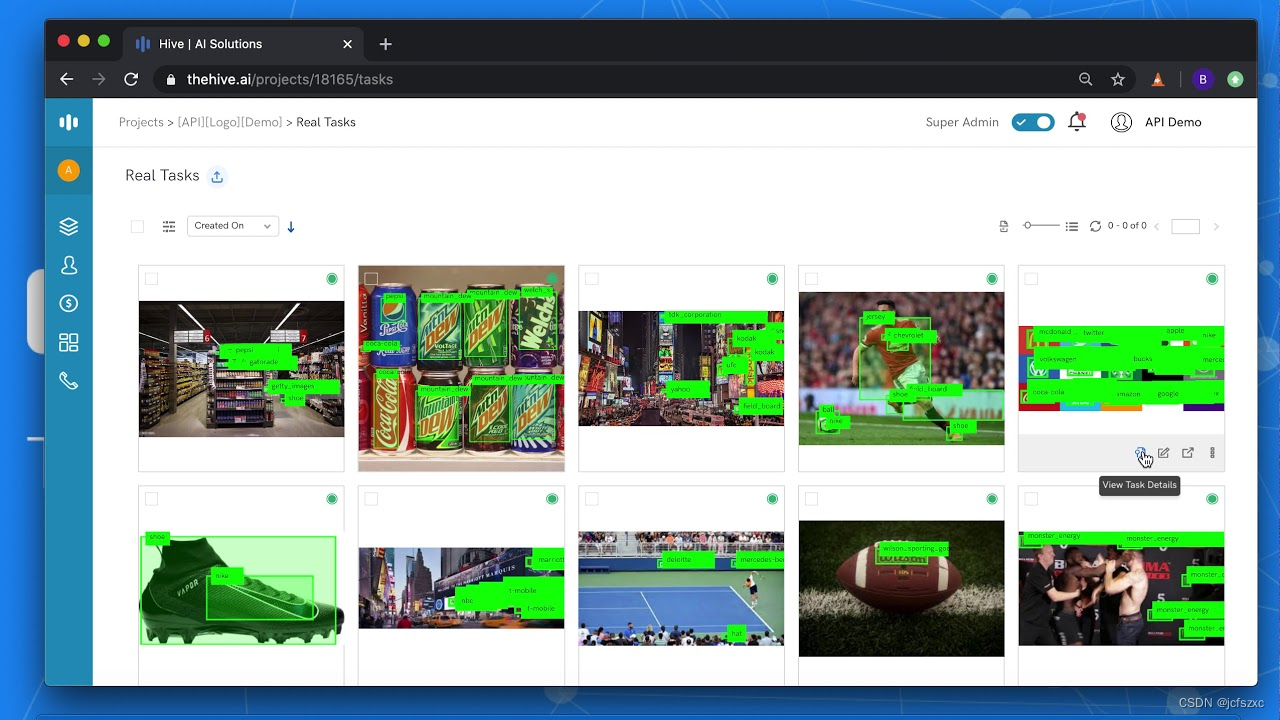Go to the previous page arrow
This screenshot has height=720, width=1280.
click(1157, 227)
